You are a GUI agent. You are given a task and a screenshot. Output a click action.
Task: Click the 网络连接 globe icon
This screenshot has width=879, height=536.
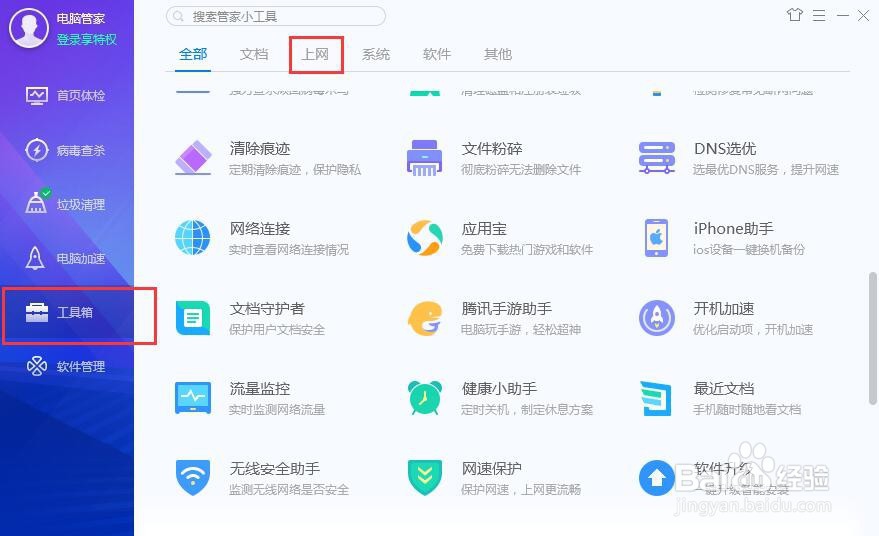tap(193, 238)
